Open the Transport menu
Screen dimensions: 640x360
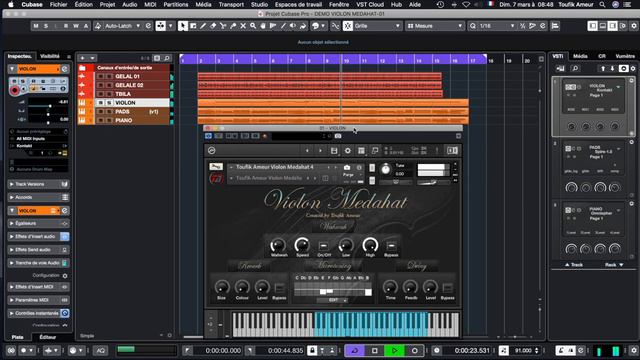[x=231, y=4]
